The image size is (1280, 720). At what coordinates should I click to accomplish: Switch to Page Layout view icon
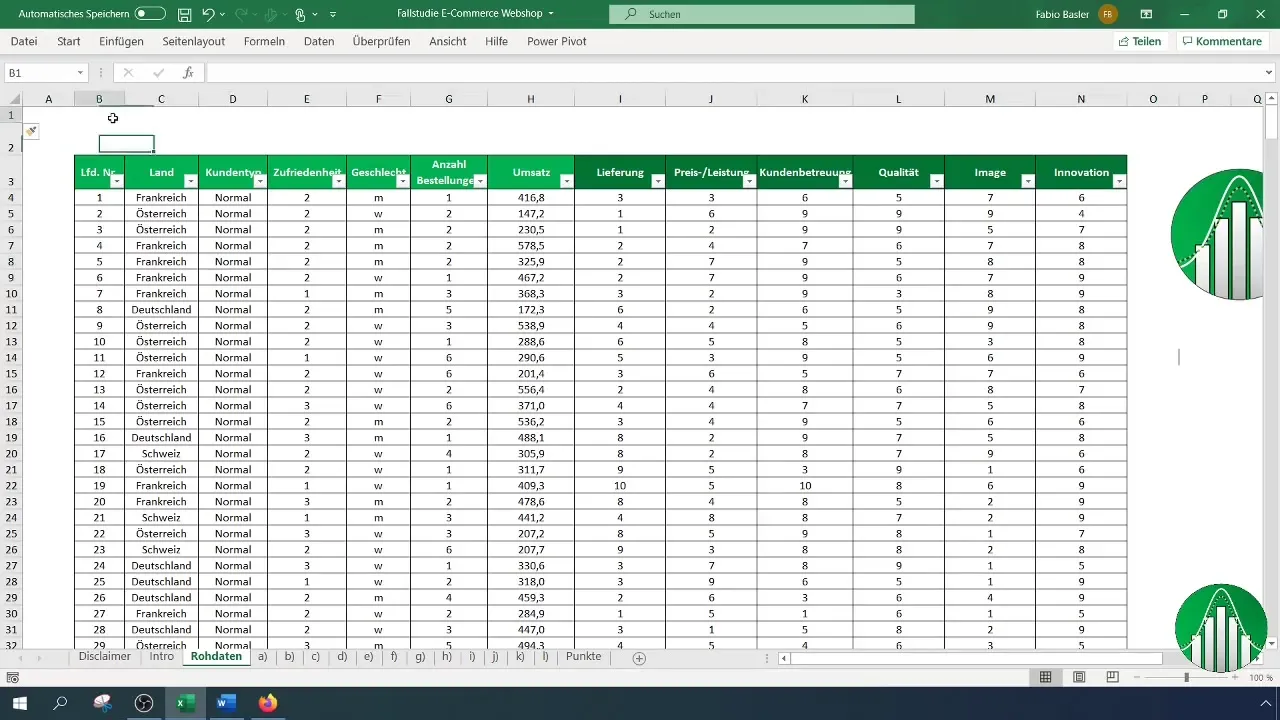[1079, 677]
